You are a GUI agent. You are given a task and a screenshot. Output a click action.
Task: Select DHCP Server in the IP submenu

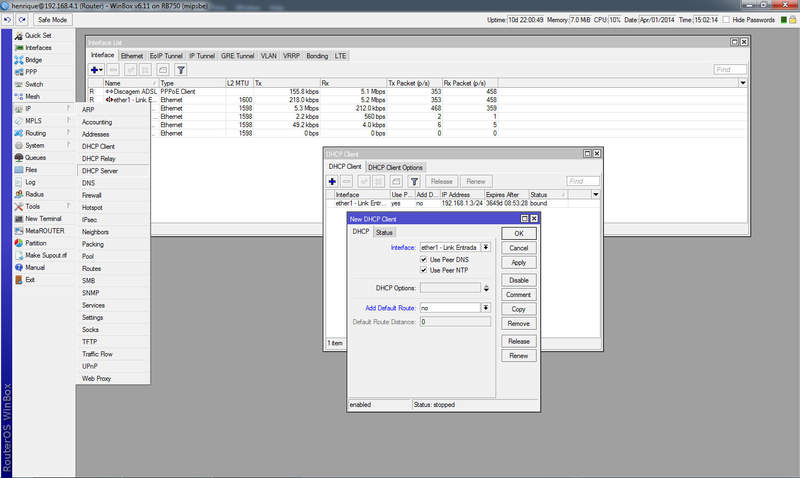100,171
